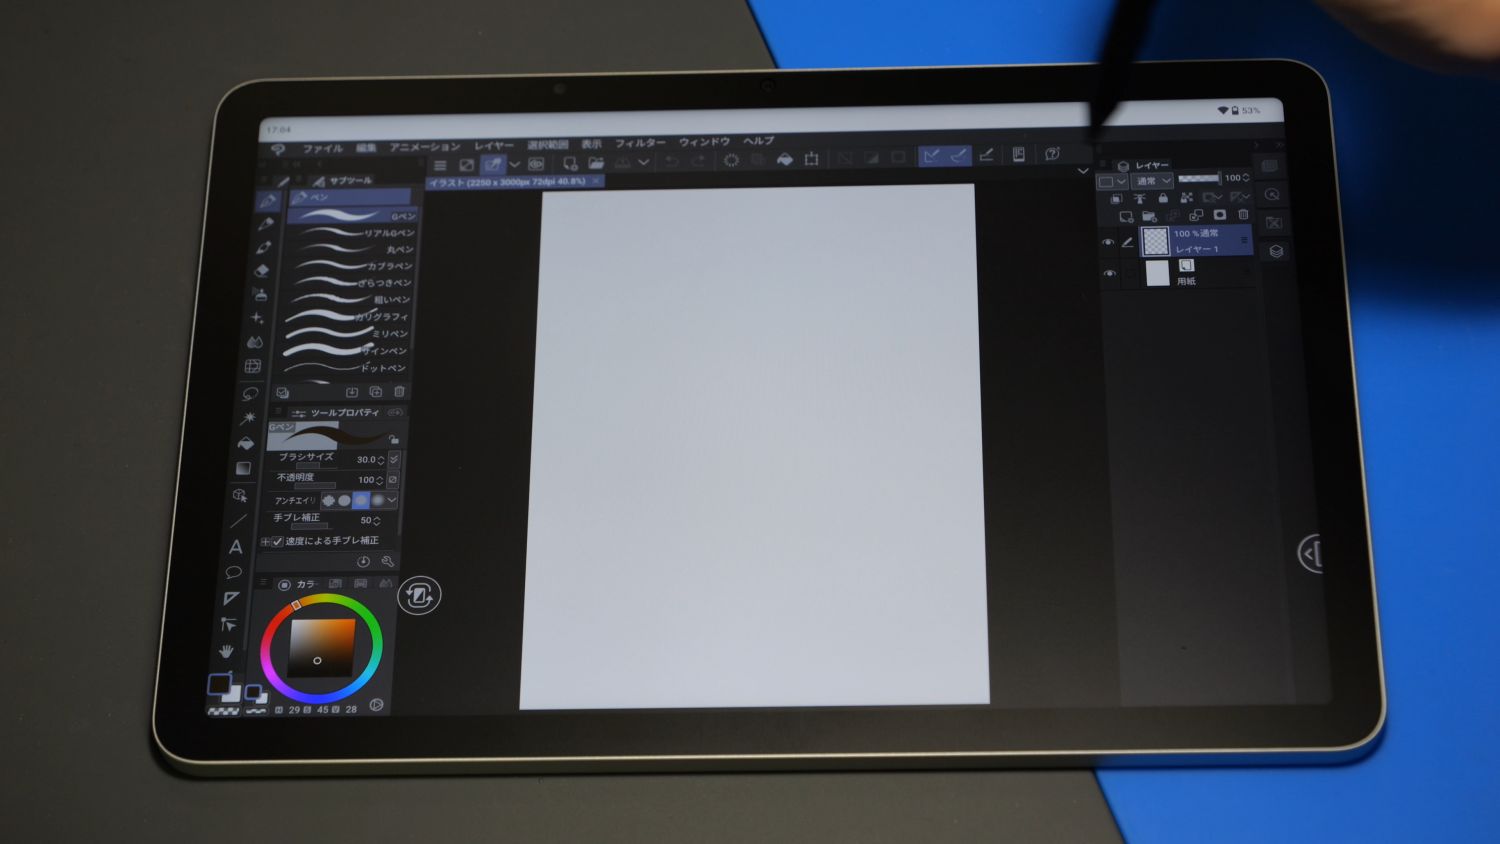Open the 通常 blend mode dropdown
The width and height of the screenshot is (1500, 844).
click(1153, 181)
